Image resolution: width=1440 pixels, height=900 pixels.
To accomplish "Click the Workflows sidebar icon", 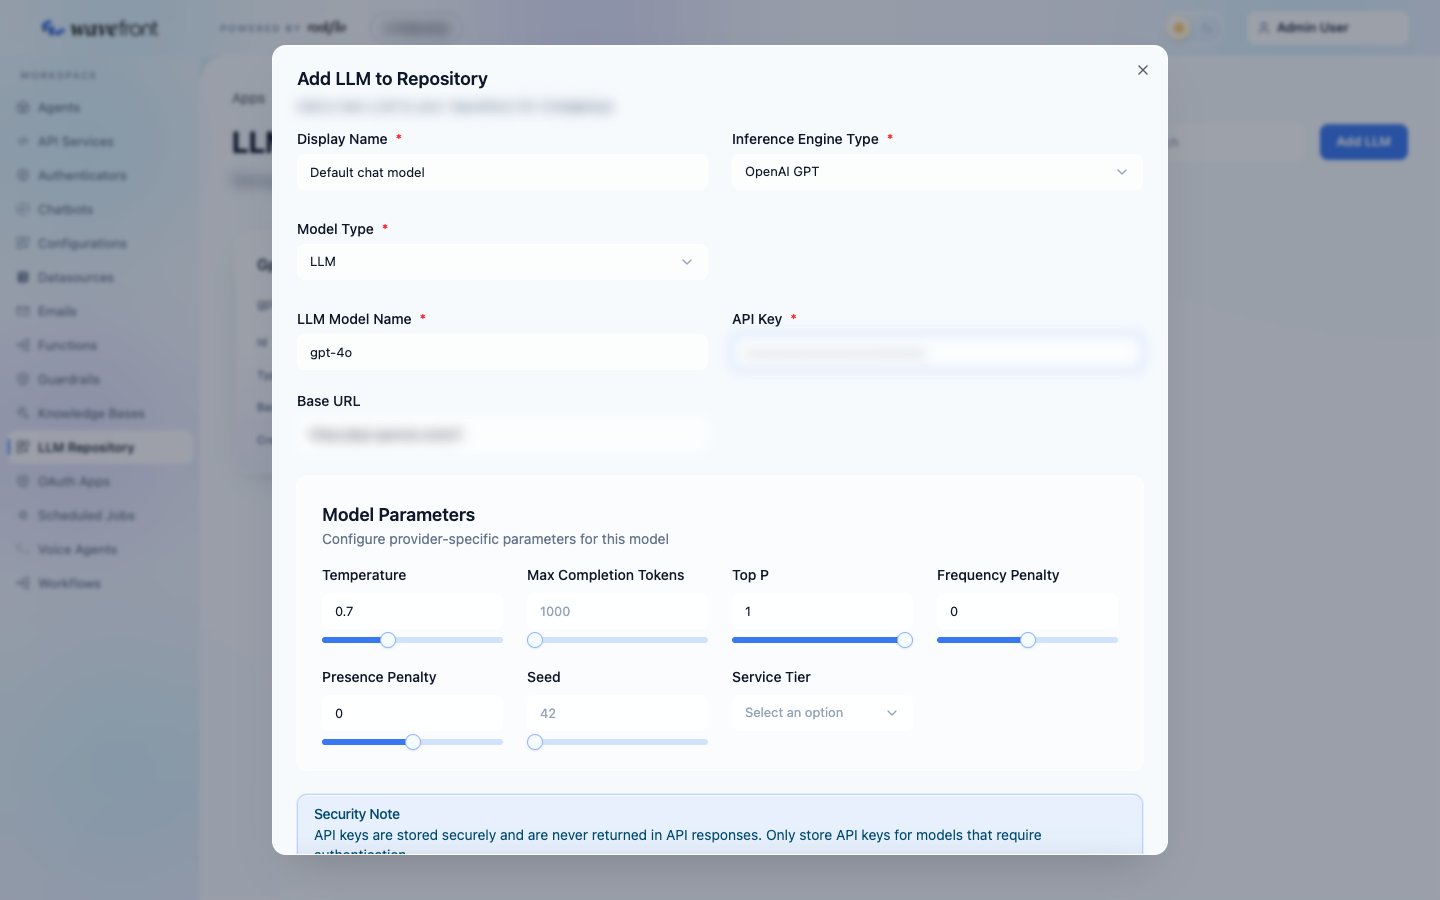I will (23, 583).
